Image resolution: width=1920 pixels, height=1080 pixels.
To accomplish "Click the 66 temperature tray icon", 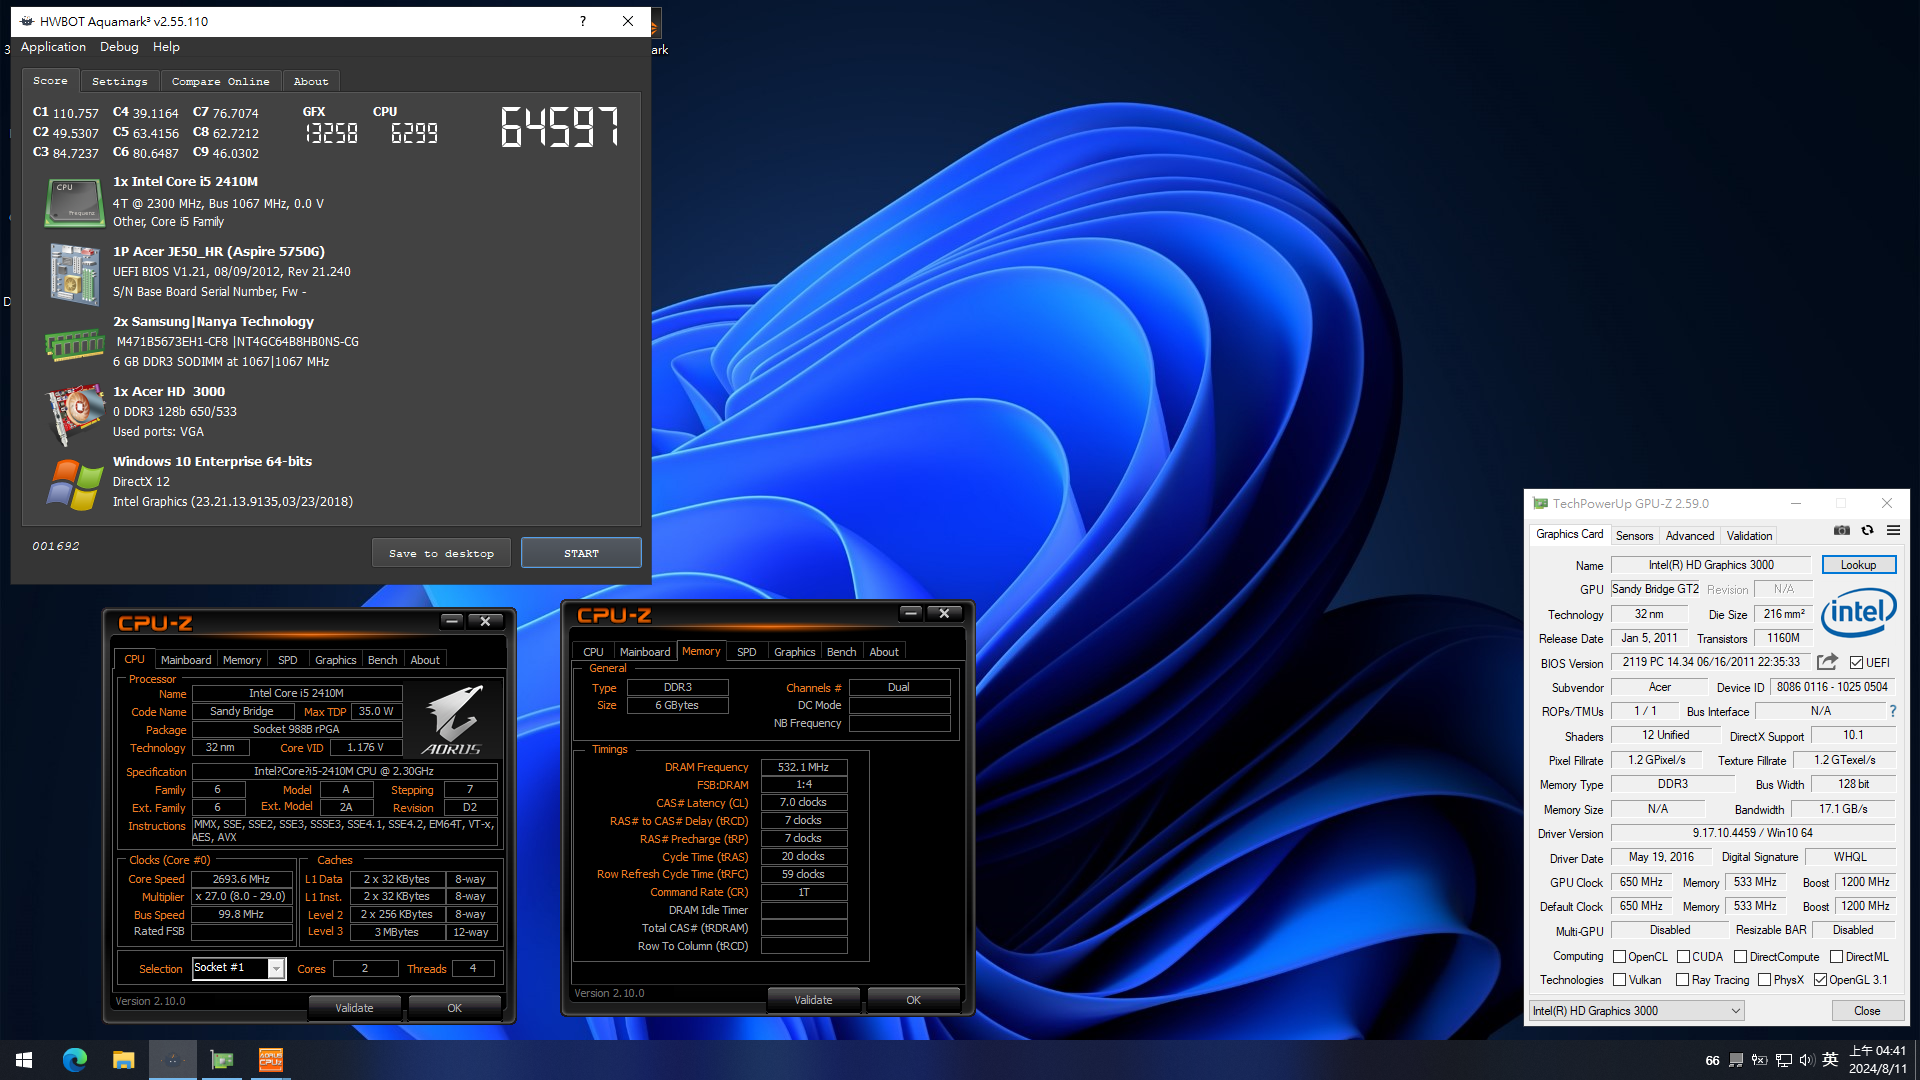I will [1713, 1060].
